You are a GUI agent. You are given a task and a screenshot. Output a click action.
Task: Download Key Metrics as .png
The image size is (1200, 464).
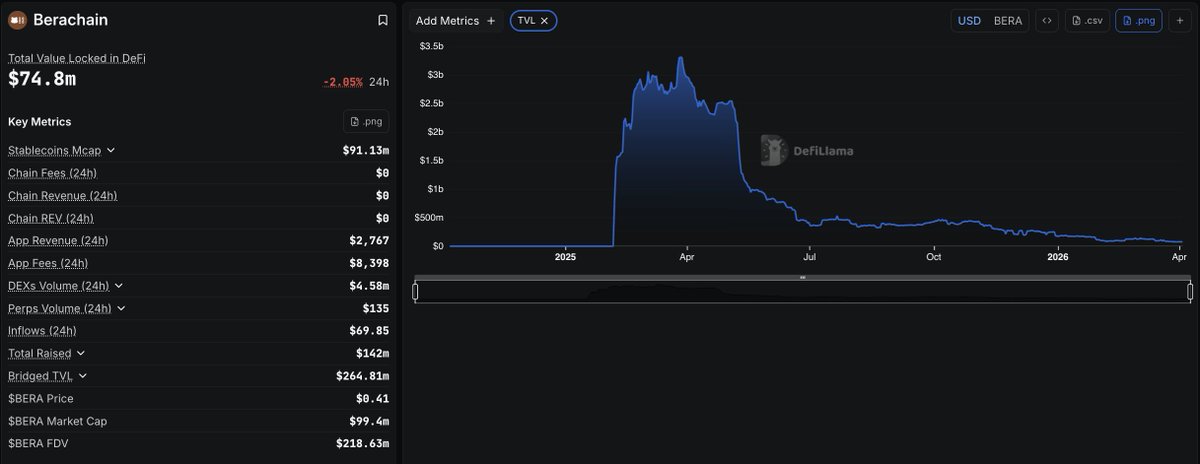pyautogui.click(x=366, y=121)
